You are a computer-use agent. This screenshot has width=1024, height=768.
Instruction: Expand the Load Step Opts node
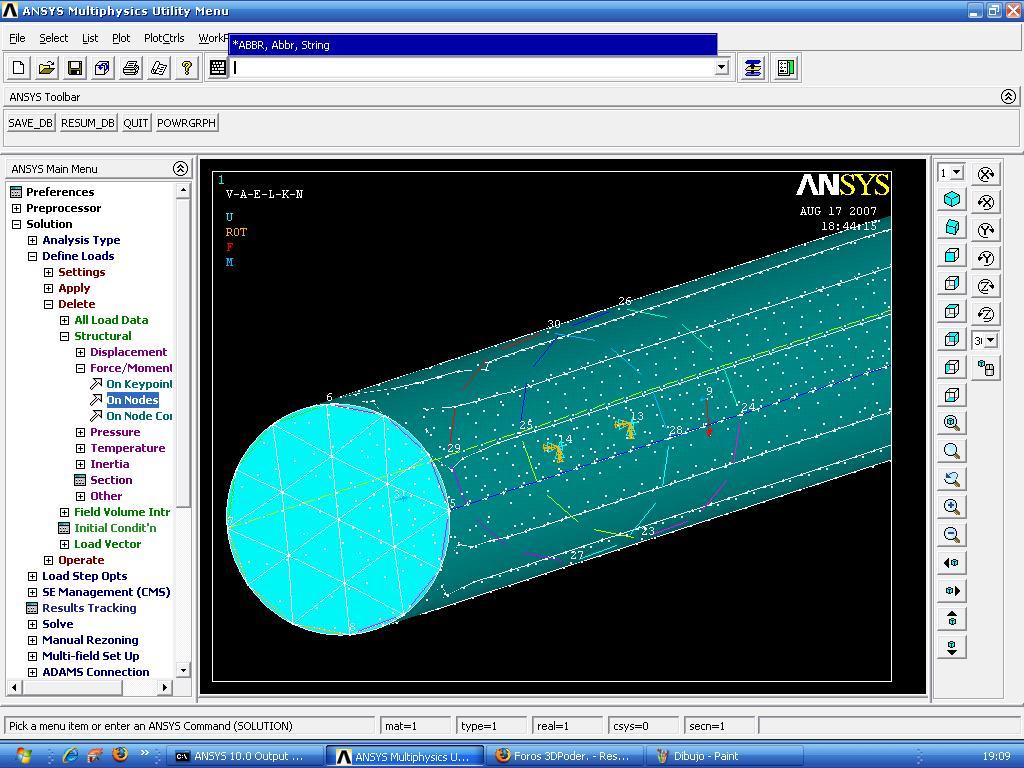pos(32,576)
